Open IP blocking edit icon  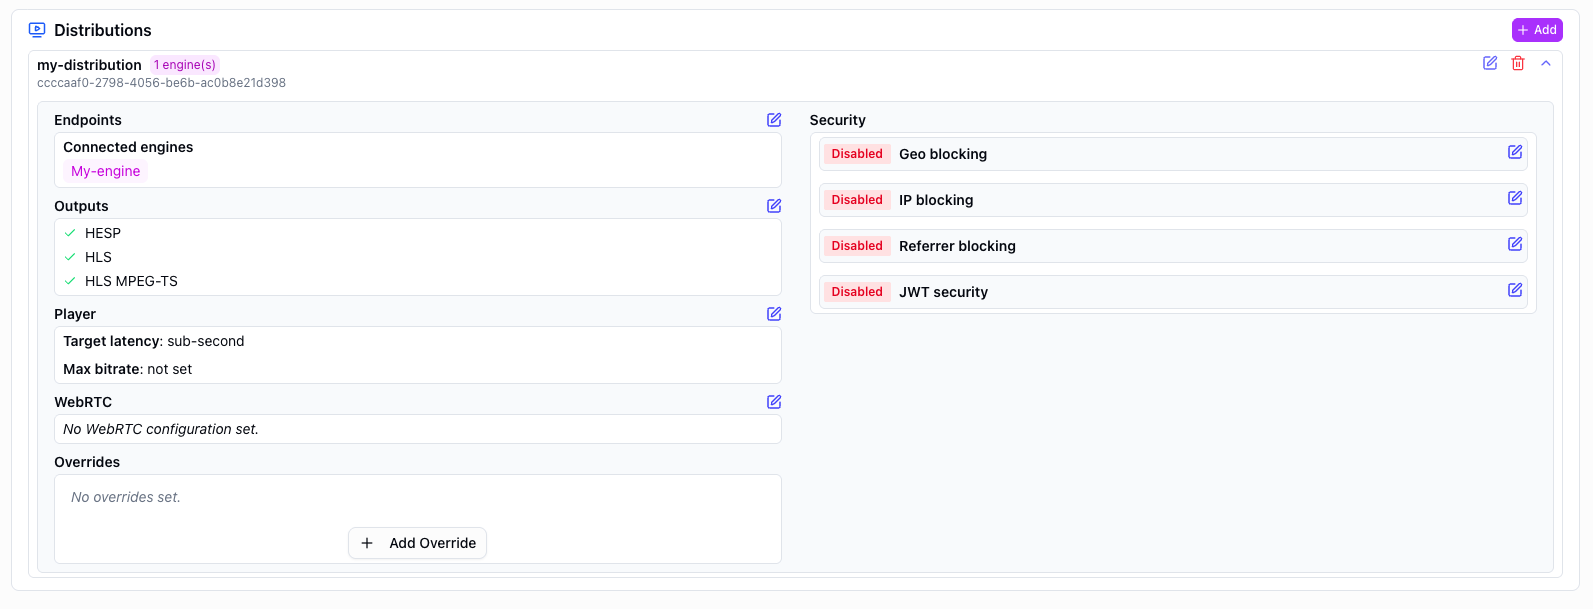pyautogui.click(x=1515, y=198)
